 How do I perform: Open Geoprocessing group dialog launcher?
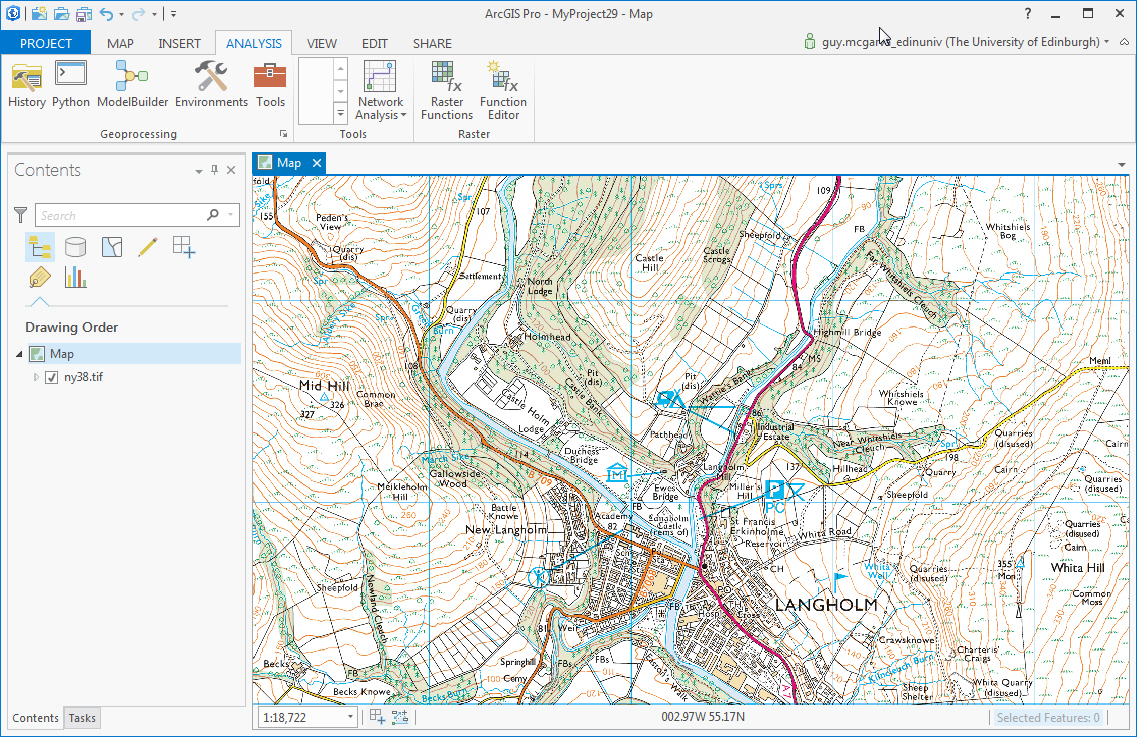(284, 134)
